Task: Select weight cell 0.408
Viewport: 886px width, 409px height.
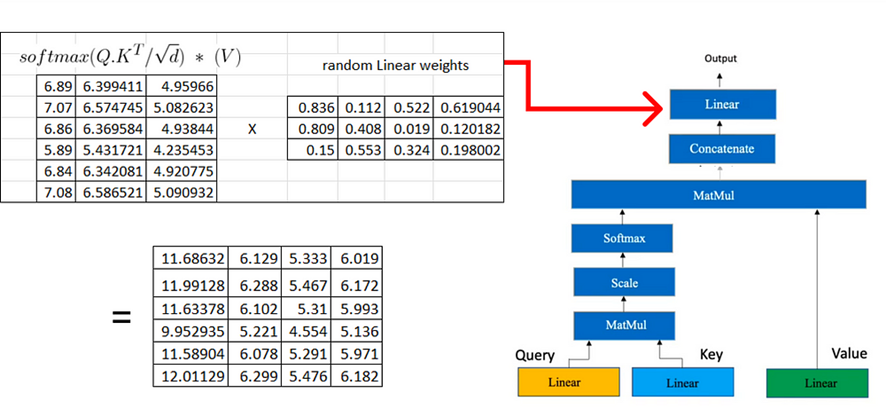Action: click(362, 129)
